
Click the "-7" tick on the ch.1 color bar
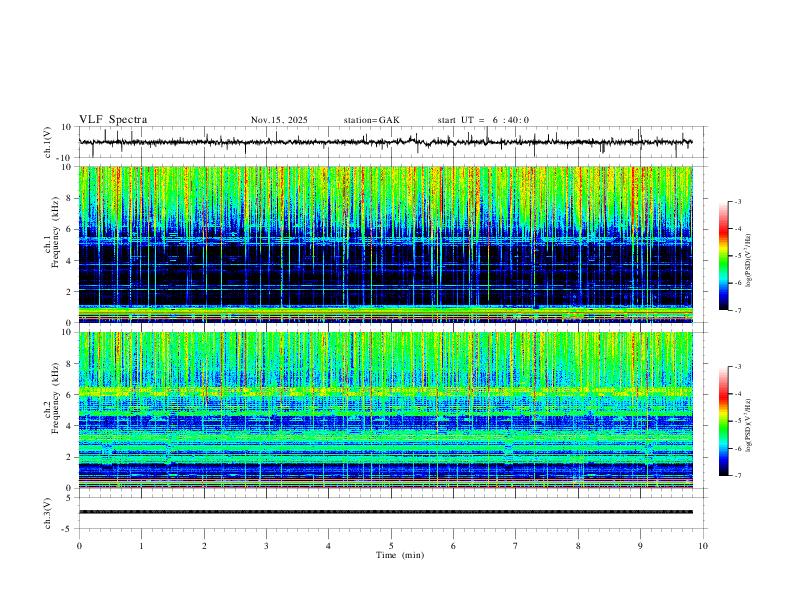pos(737,310)
